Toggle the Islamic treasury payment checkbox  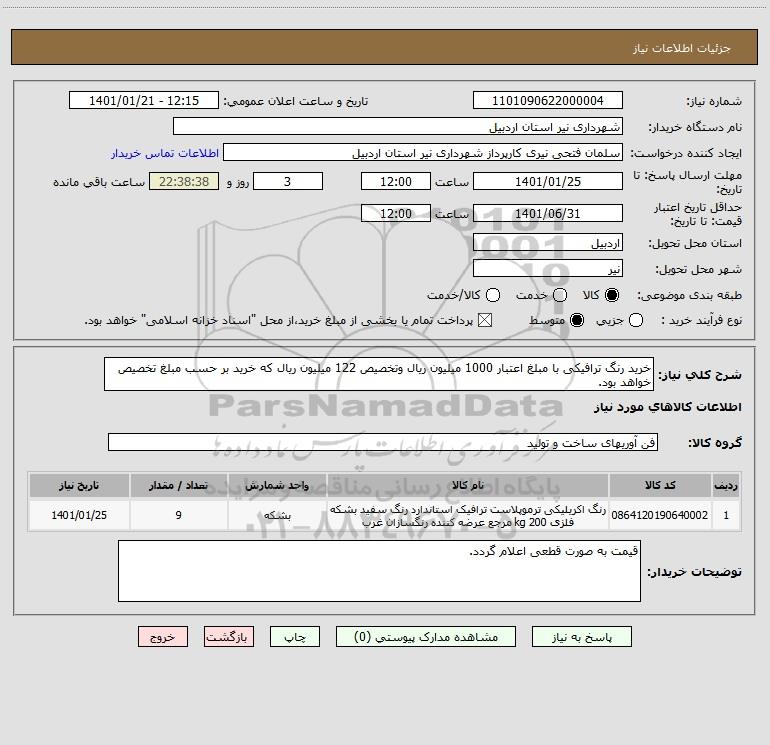485,321
